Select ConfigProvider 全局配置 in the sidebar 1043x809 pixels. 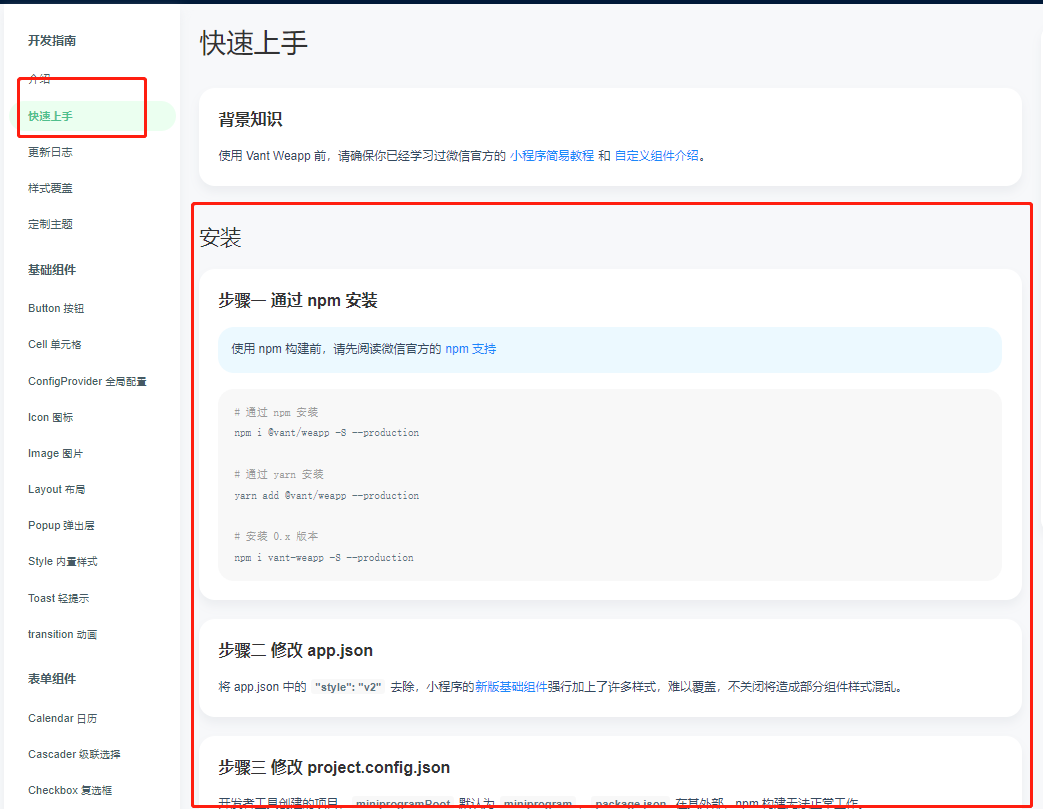87,381
